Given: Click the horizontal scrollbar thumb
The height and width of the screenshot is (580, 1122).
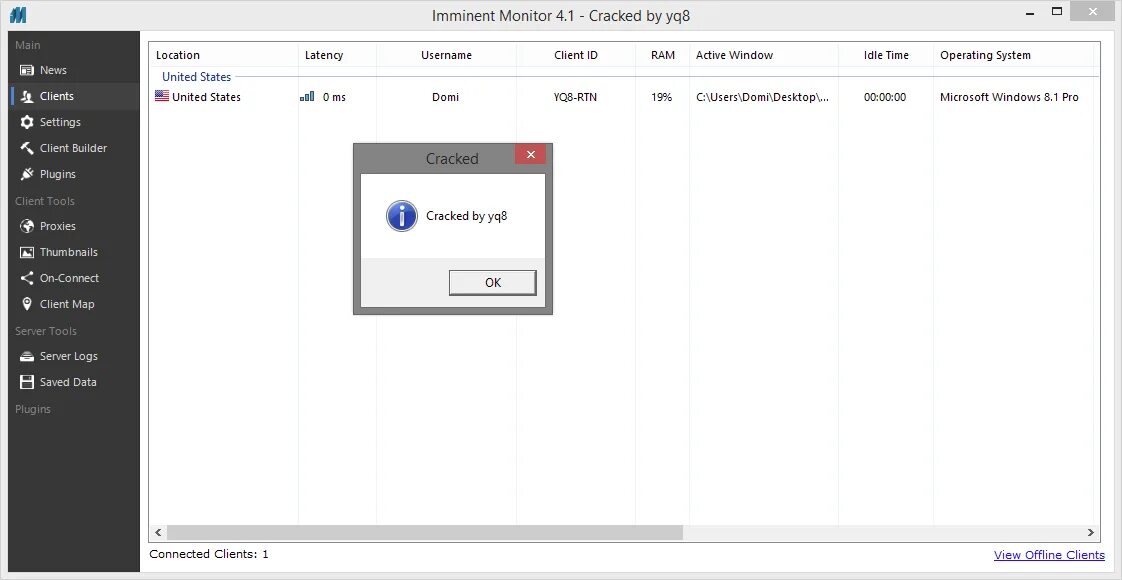Looking at the screenshot, I should coord(425,533).
